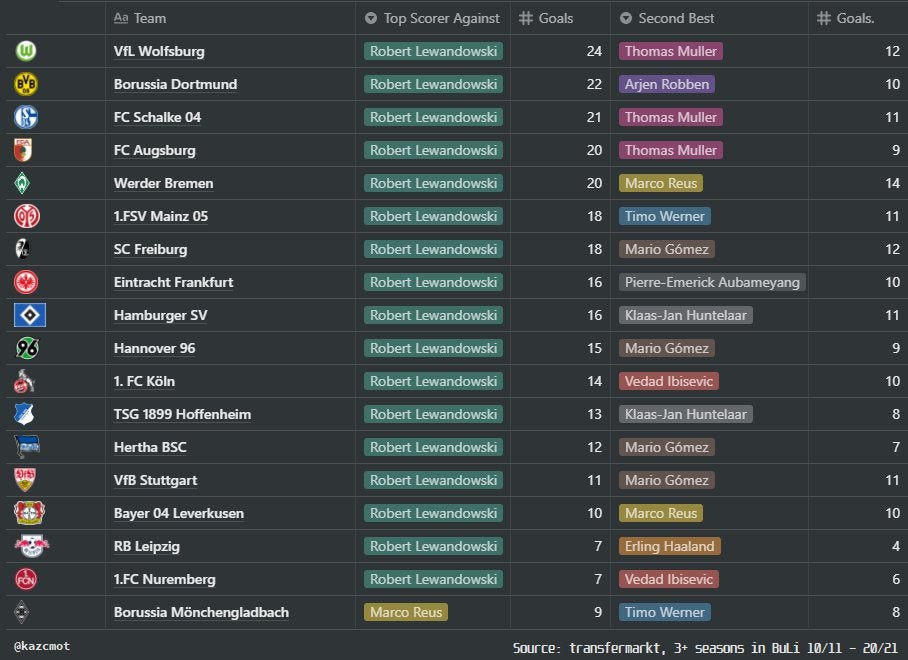
Task: Click the Eintracht Frankfurt eagle logo
Action: (x=25, y=282)
